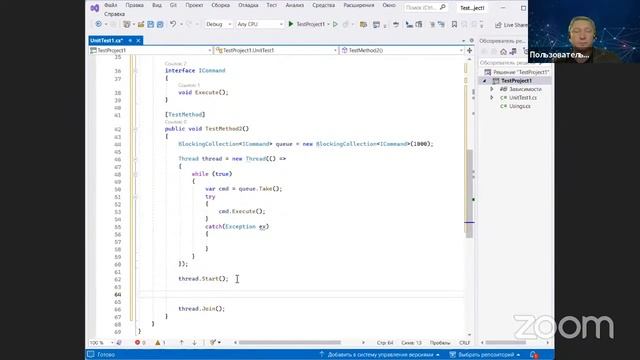Open the Проект menu
This screenshot has width=640, height=360.
click(x=194, y=5)
